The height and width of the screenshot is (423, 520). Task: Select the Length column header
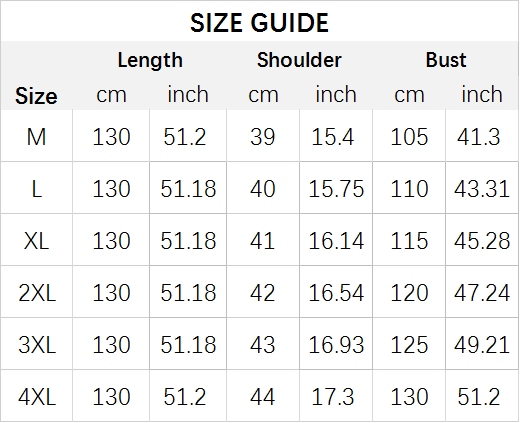150,60
